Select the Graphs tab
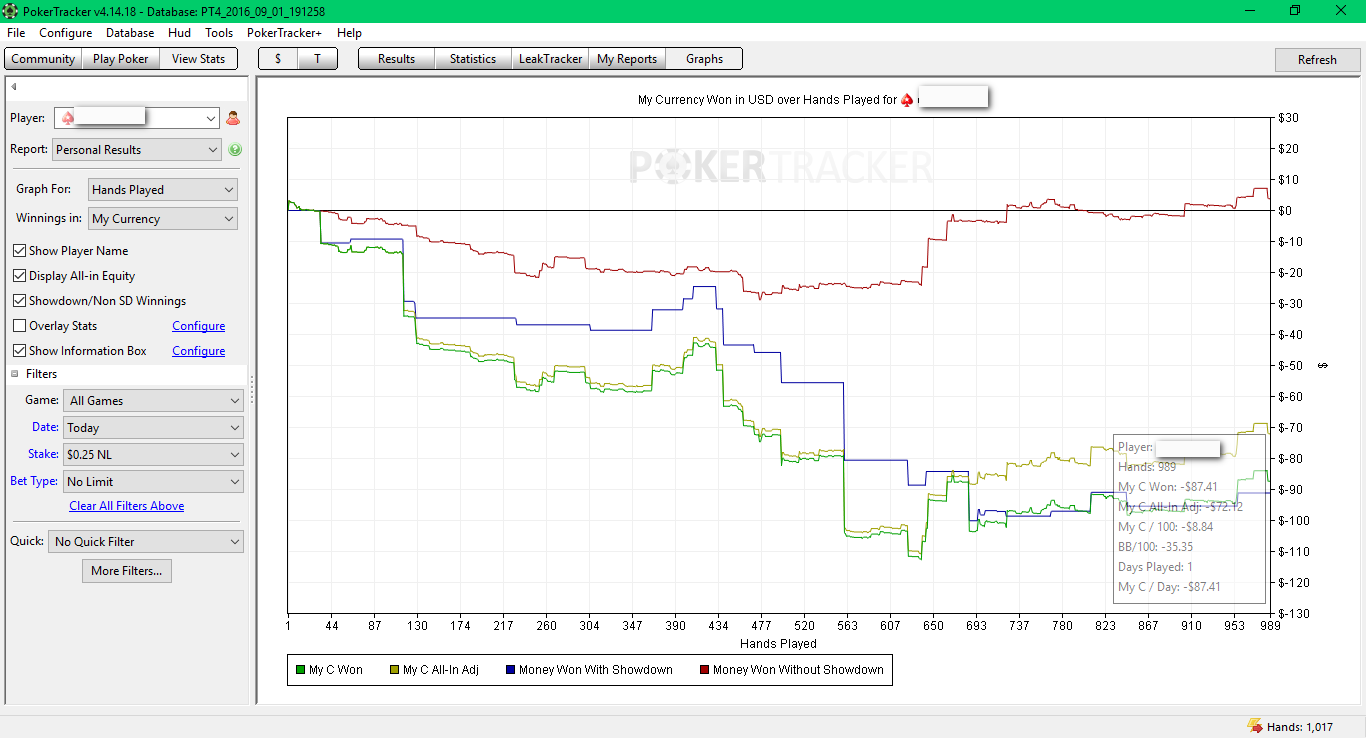This screenshot has height=738, width=1366. (704, 59)
